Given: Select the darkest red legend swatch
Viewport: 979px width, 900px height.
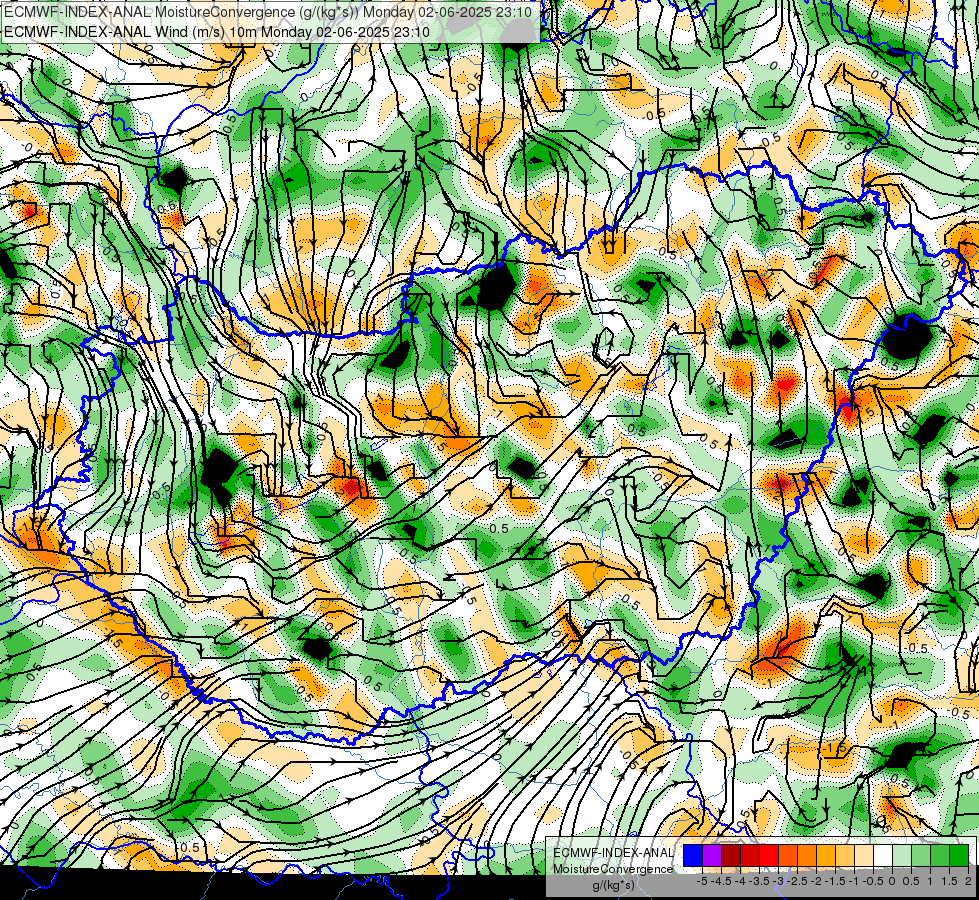Looking at the screenshot, I should [731, 856].
